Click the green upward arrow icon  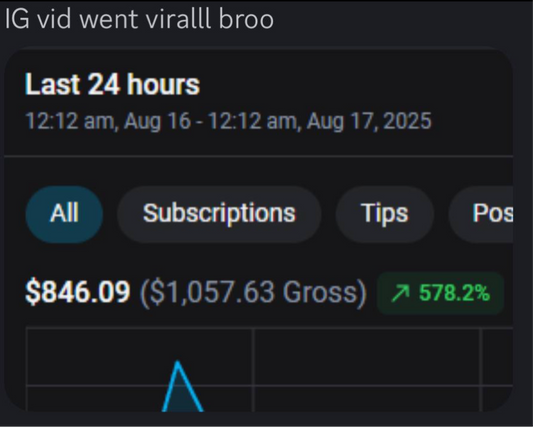[401, 294]
